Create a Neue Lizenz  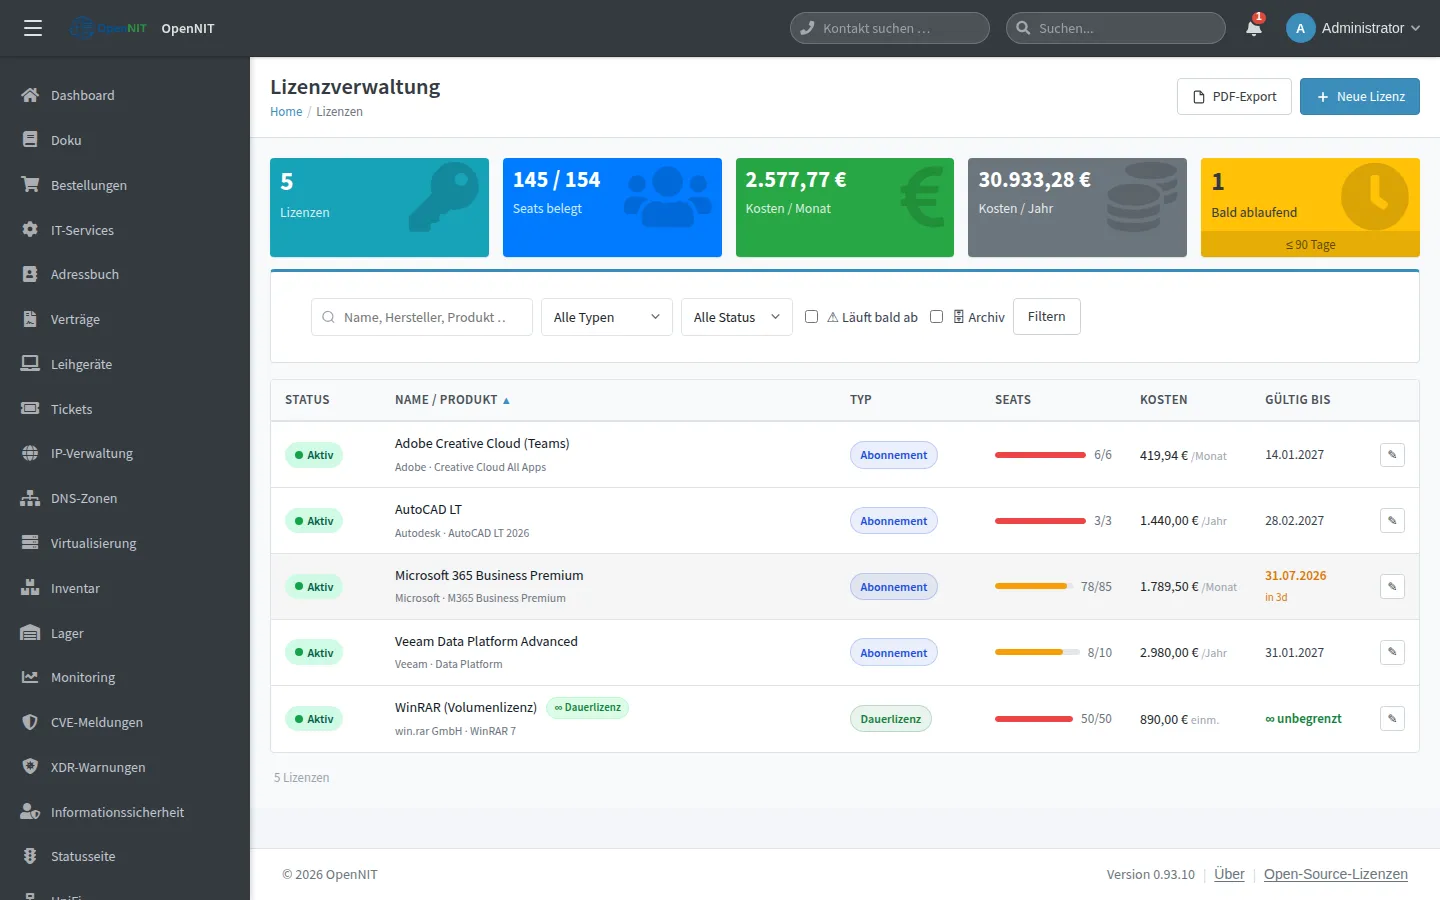click(1360, 97)
